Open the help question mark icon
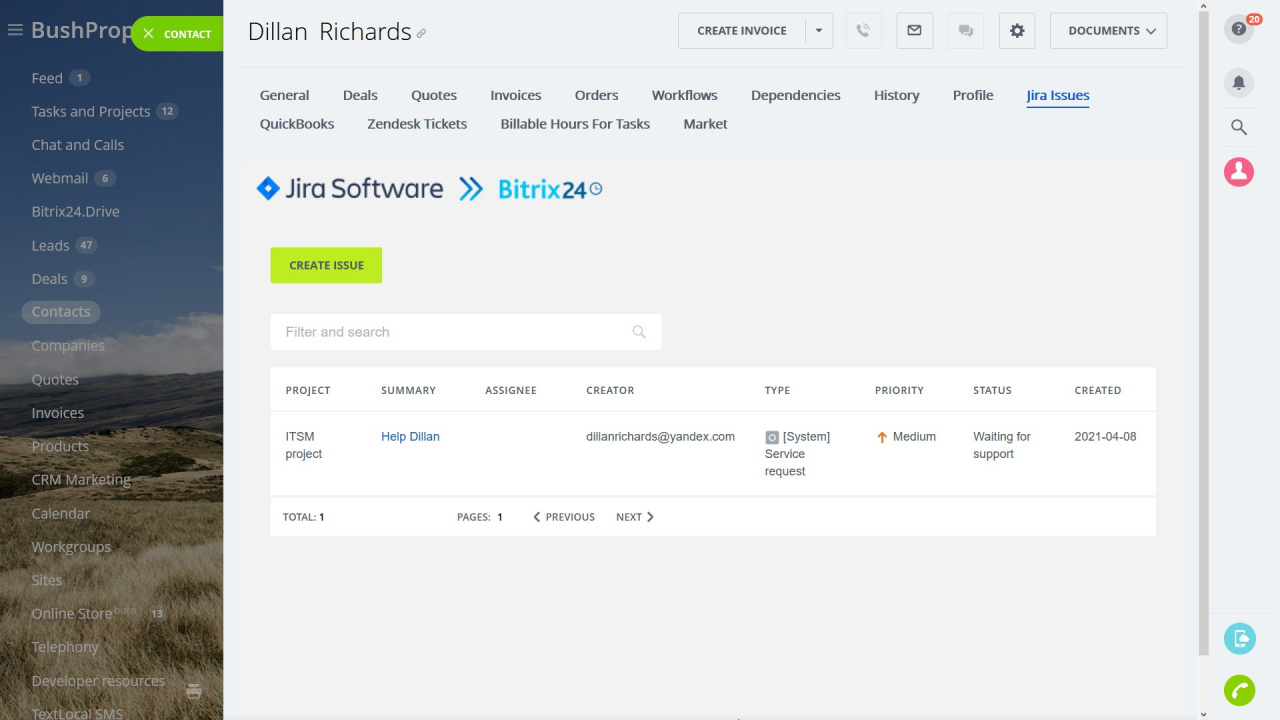Screen dimensions: 1280x720 1239,29
